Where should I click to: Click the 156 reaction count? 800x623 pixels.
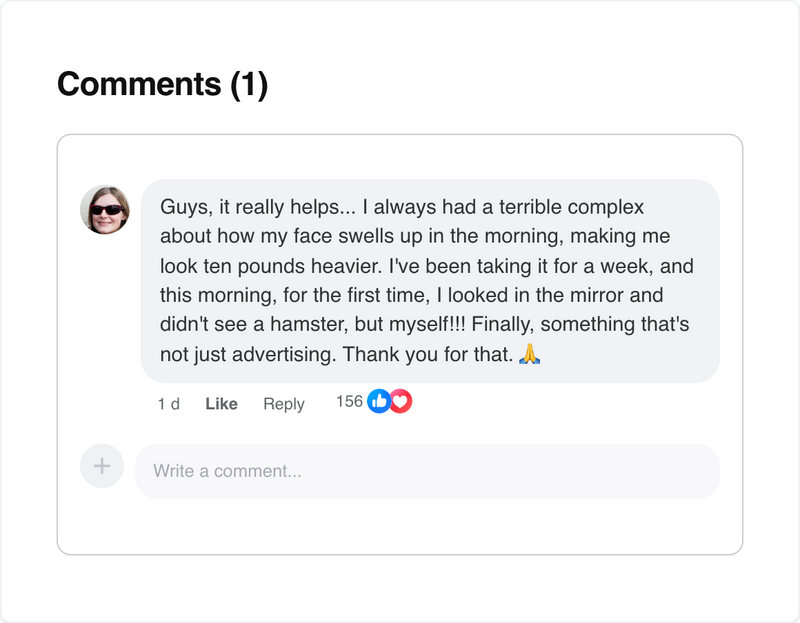click(x=348, y=403)
